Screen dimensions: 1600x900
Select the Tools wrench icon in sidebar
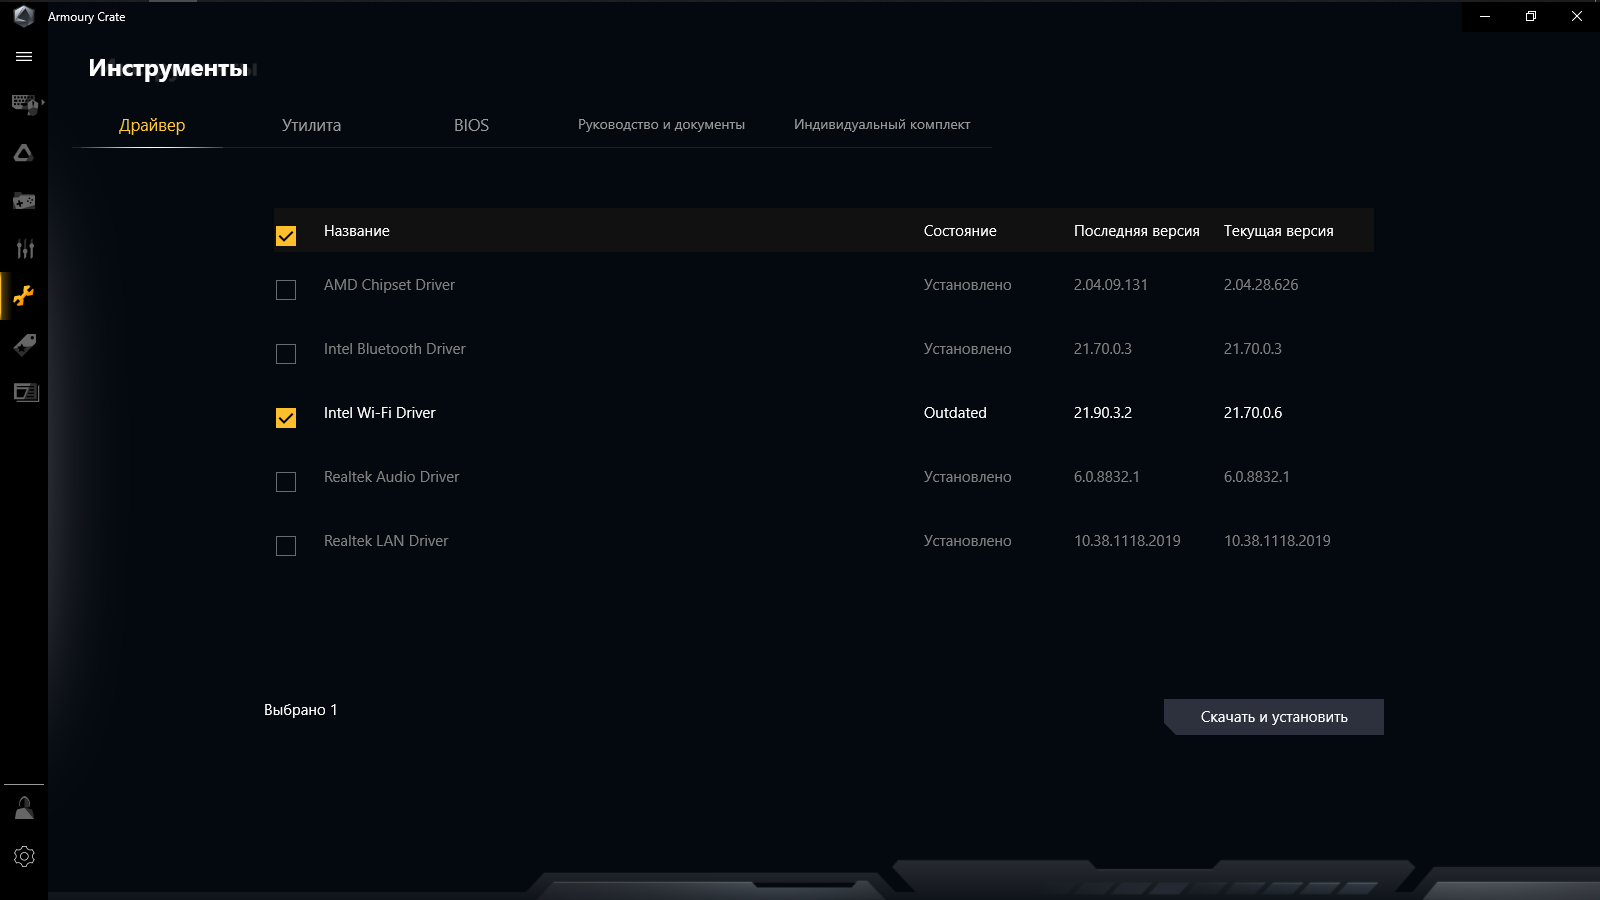(24, 296)
